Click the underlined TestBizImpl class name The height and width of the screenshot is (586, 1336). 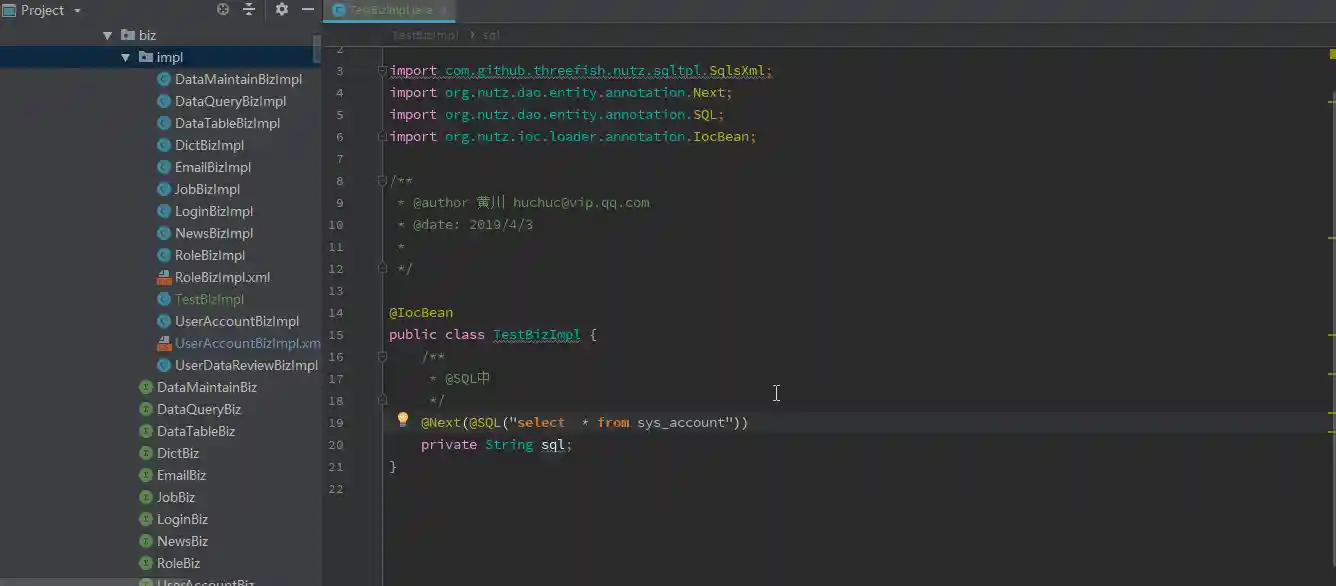pos(536,334)
